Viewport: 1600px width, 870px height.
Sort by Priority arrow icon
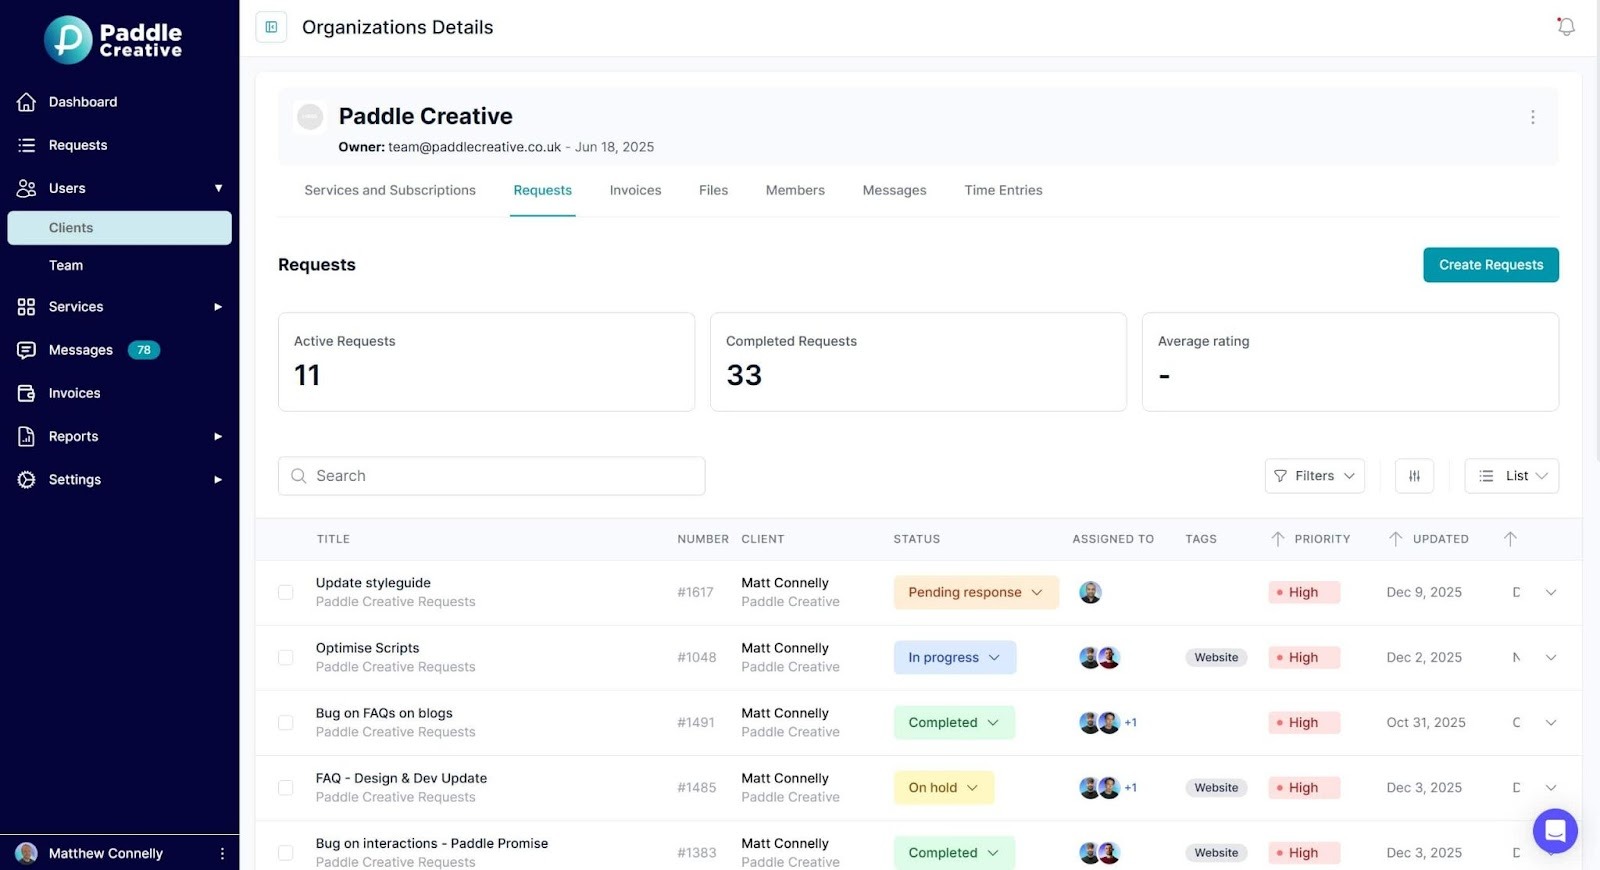1277,539
